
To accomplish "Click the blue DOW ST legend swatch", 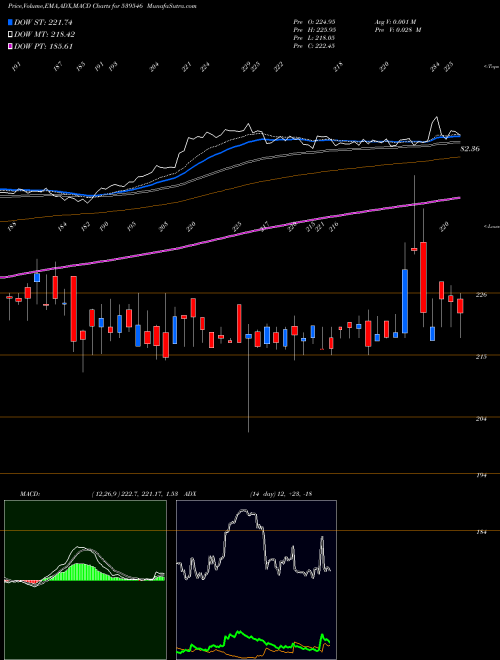I will click(11, 22).
